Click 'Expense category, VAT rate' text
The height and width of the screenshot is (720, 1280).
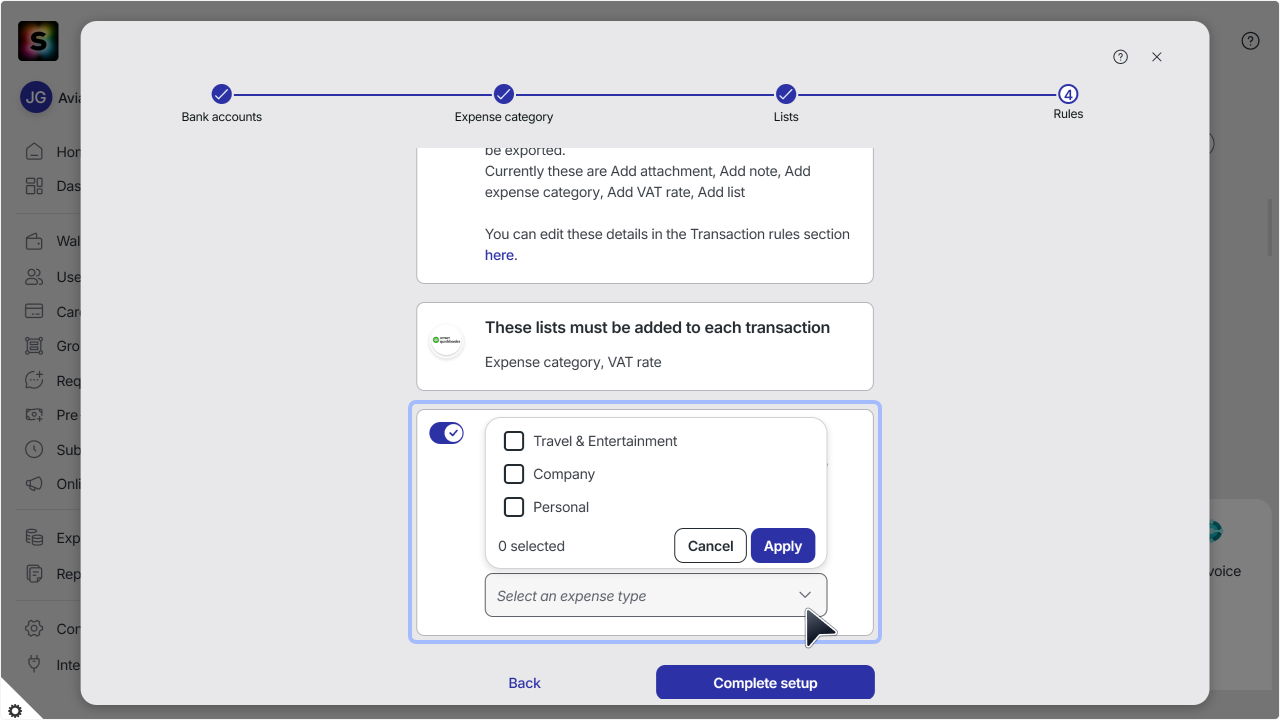pyautogui.click(x=573, y=362)
